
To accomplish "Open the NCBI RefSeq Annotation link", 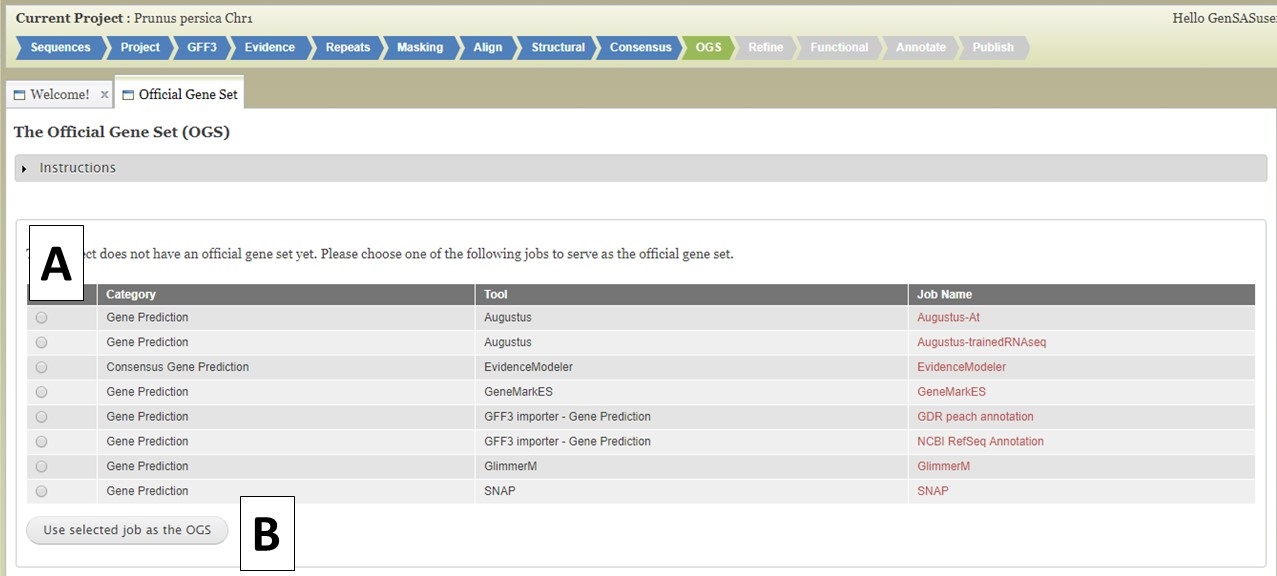I will pyautogui.click(x=980, y=442).
